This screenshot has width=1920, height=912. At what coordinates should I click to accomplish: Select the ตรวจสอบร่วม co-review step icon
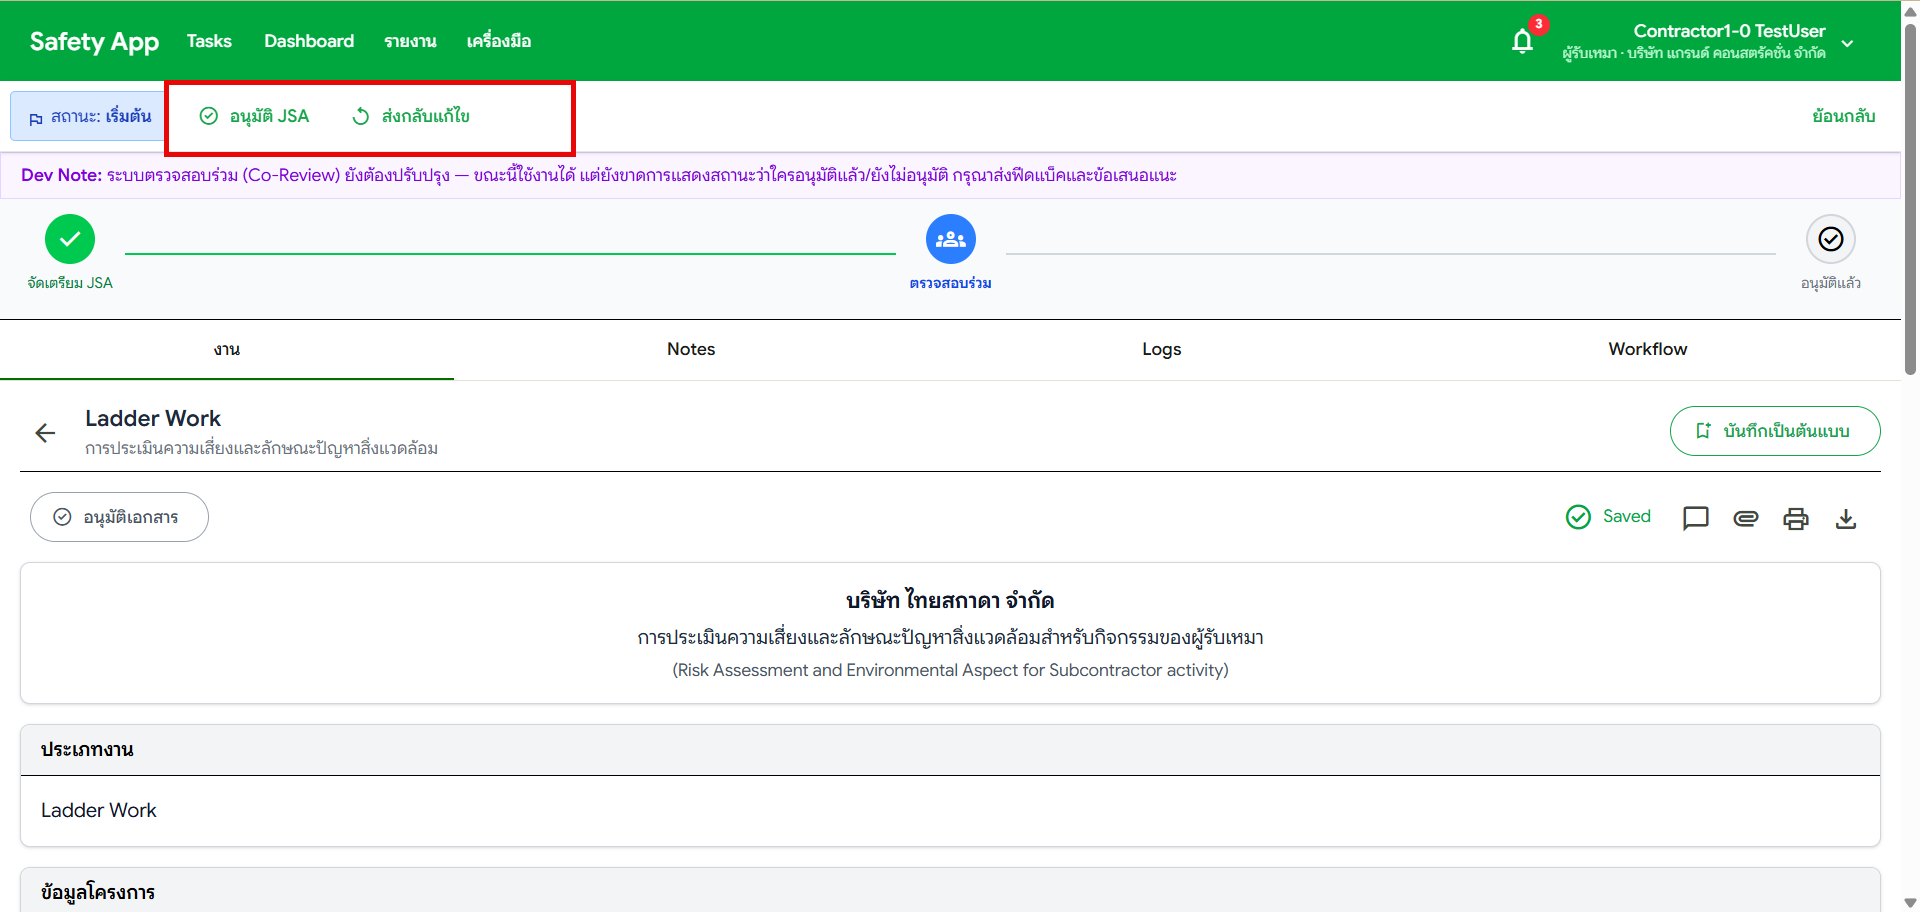(950, 238)
